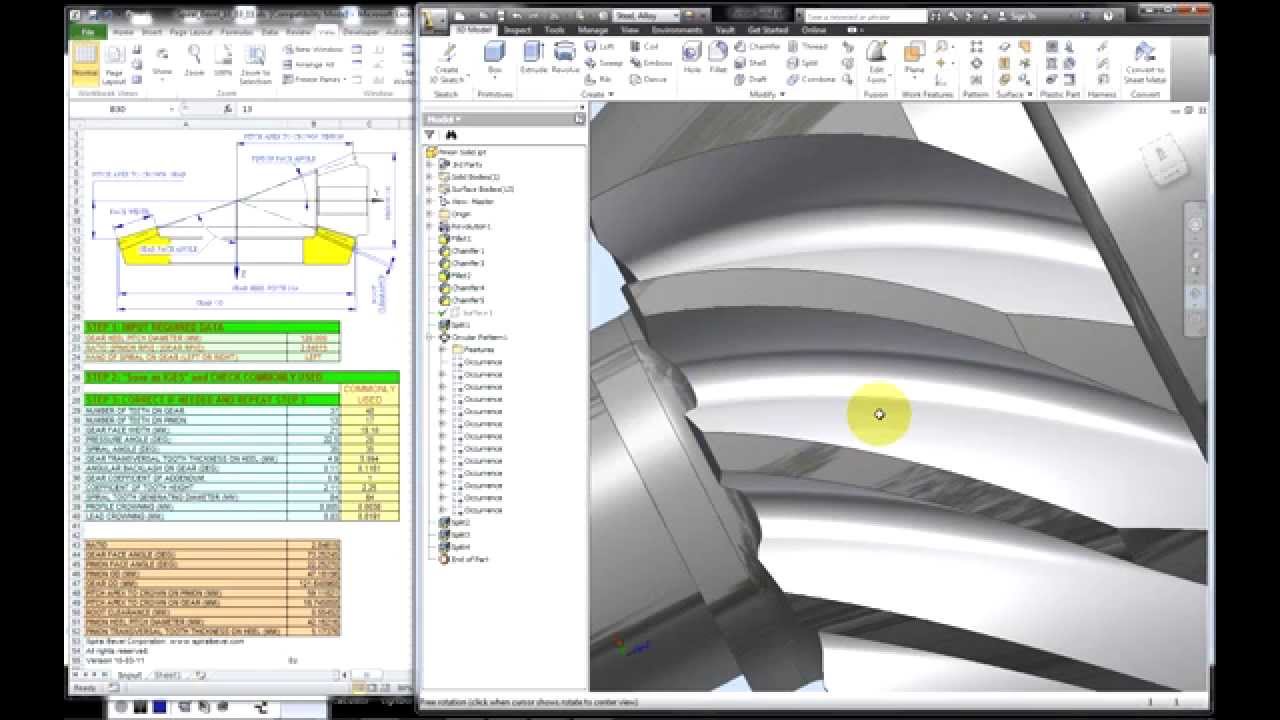Select Split1 in model browser
This screenshot has height=720, width=1280.
pos(455,325)
